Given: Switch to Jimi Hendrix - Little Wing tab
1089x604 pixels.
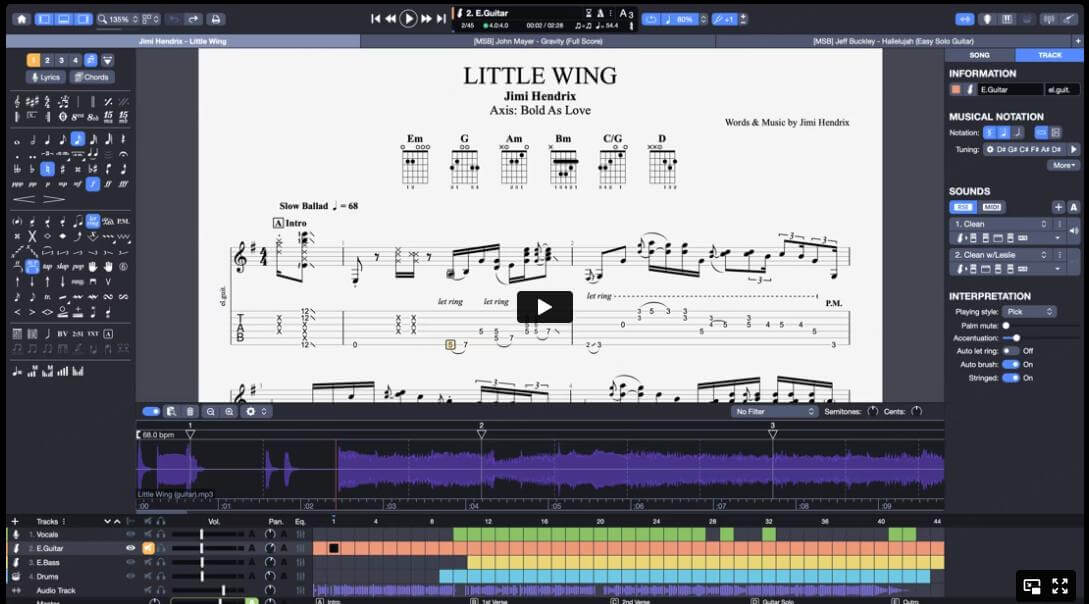Looking at the screenshot, I should [x=183, y=41].
